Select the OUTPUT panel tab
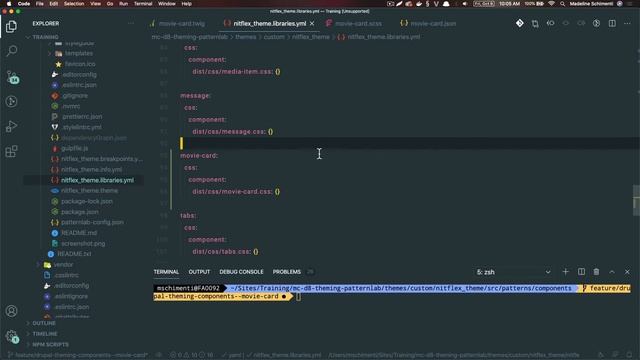The image size is (640, 360). [199, 272]
